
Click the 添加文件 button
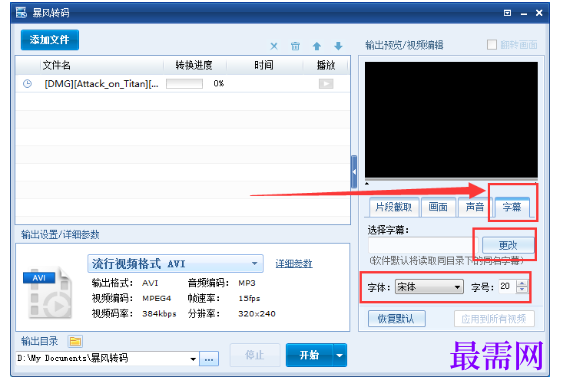(x=49, y=40)
